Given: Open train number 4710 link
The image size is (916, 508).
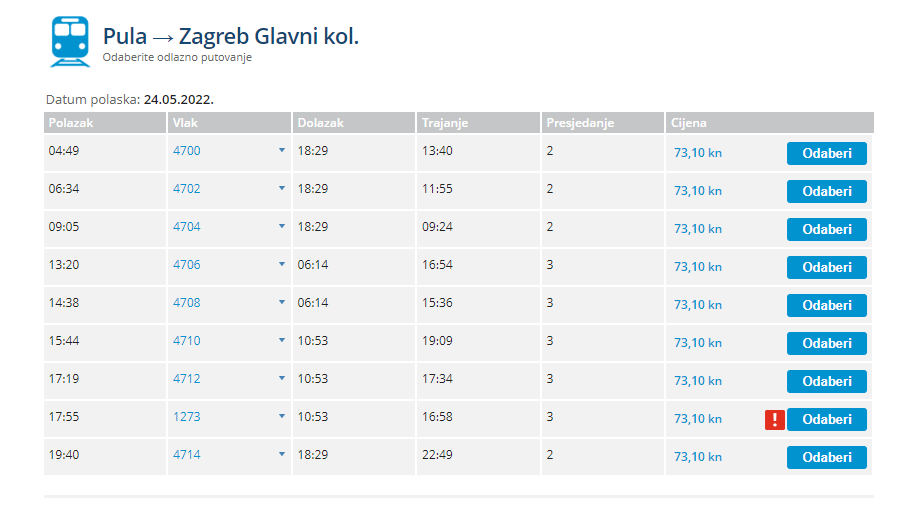Looking at the screenshot, I should tap(186, 340).
